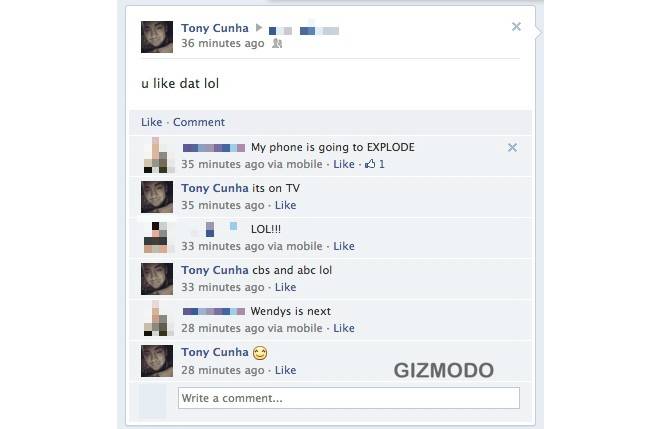Open Tony Cunha's name link in post header
Screen dimensions: 660x429
pos(215,28)
